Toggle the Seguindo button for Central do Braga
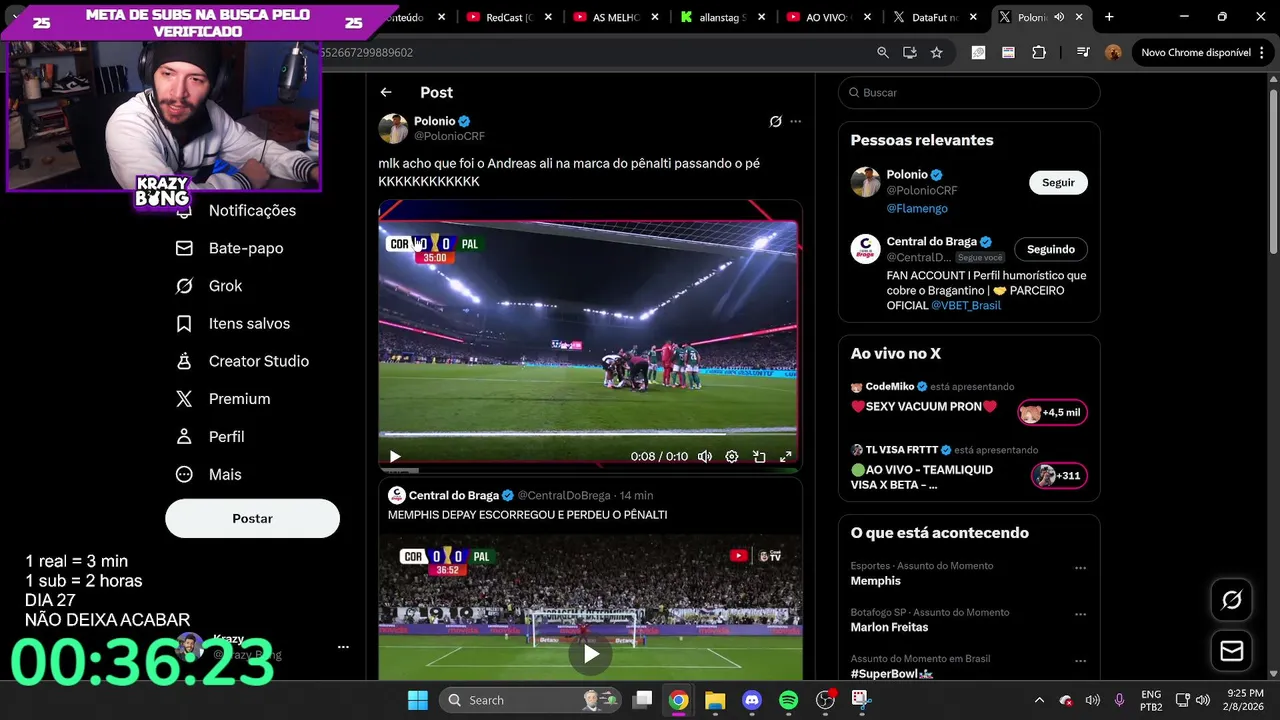1280x720 pixels. [x=1051, y=249]
